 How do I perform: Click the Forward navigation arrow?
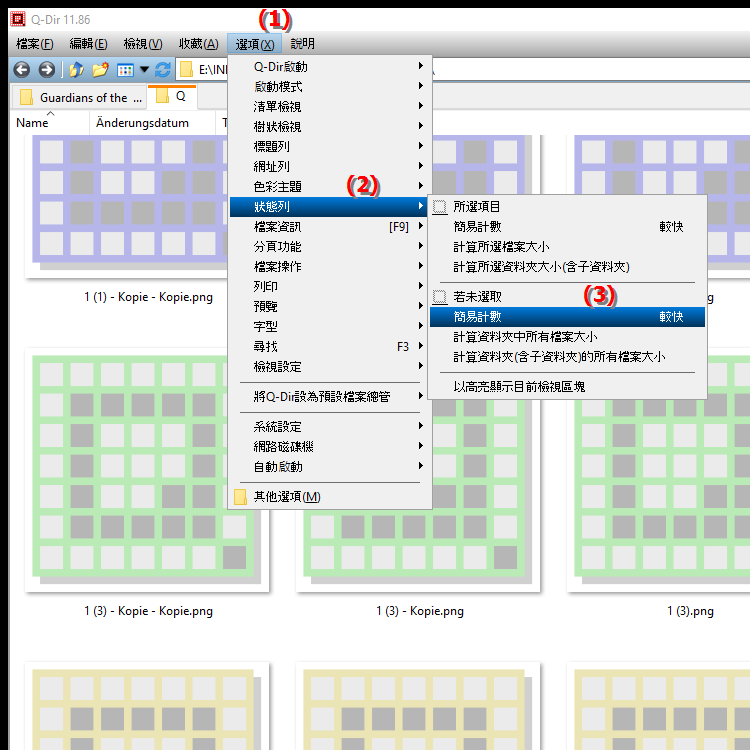[x=46, y=70]
